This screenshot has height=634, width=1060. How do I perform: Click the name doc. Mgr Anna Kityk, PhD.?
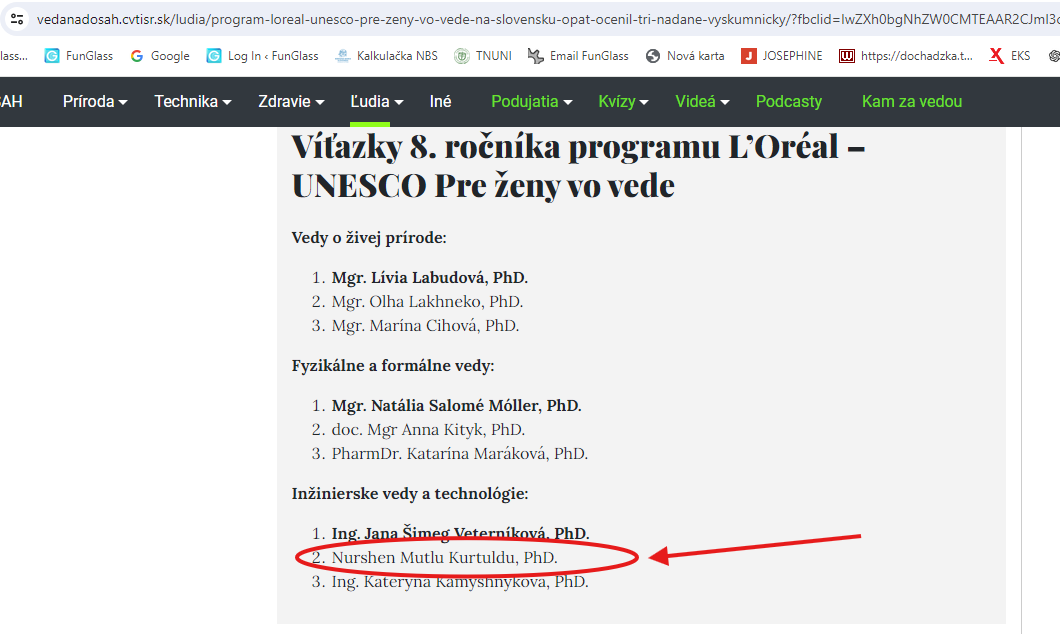(428, 430)
